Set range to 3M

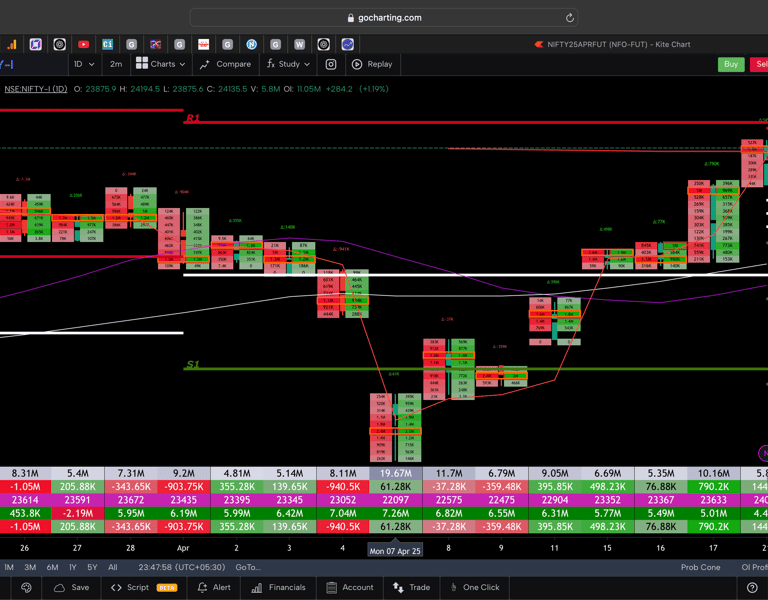tap(30, 567)
